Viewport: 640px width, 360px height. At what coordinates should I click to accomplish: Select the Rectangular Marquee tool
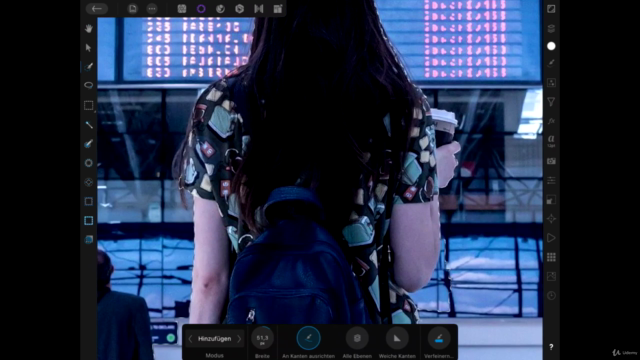pos(89,105)
